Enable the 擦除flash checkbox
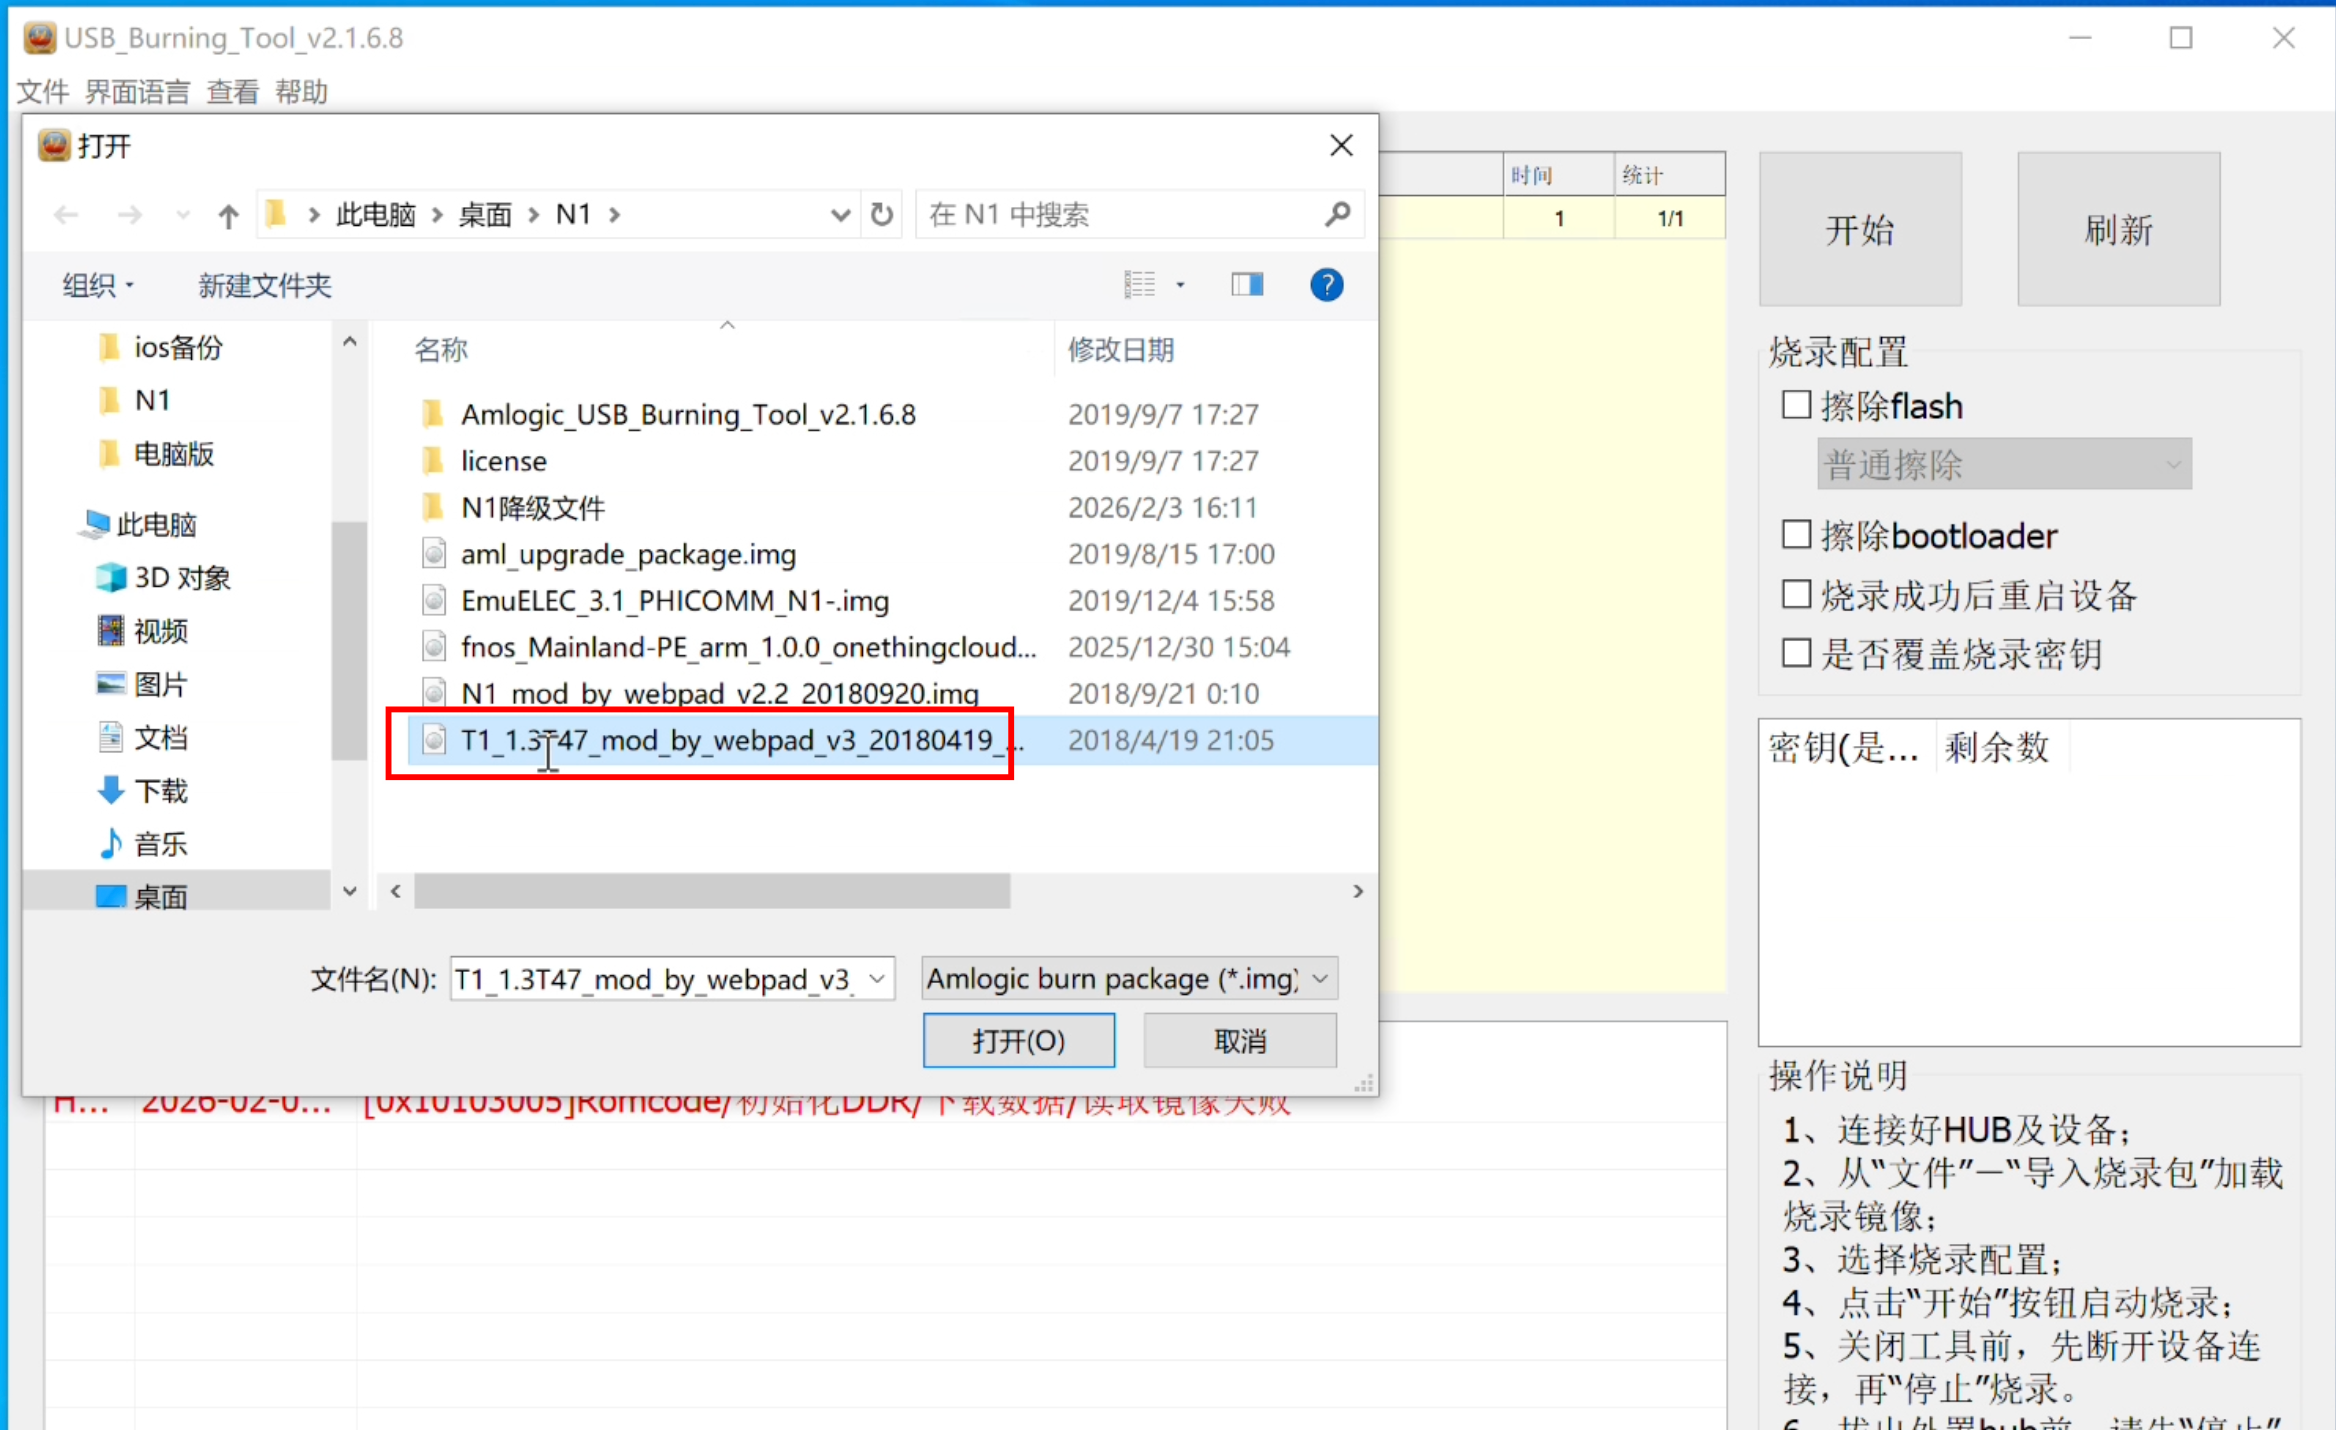Image resolution: width=2336 pixels, height=1430 pixels. (x=1797, y=405)
